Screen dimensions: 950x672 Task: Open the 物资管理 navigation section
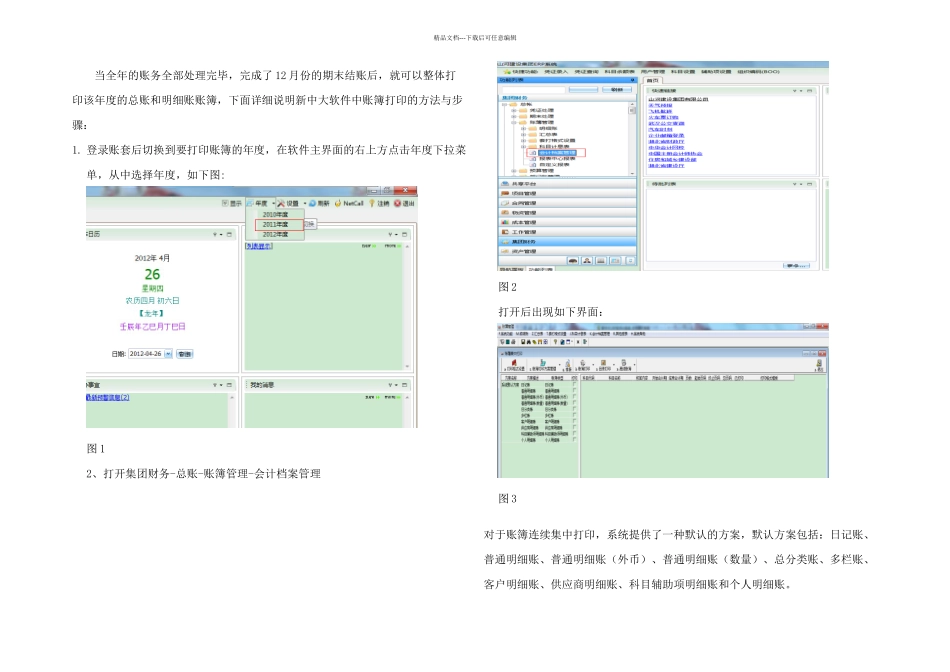pos(568,213)
